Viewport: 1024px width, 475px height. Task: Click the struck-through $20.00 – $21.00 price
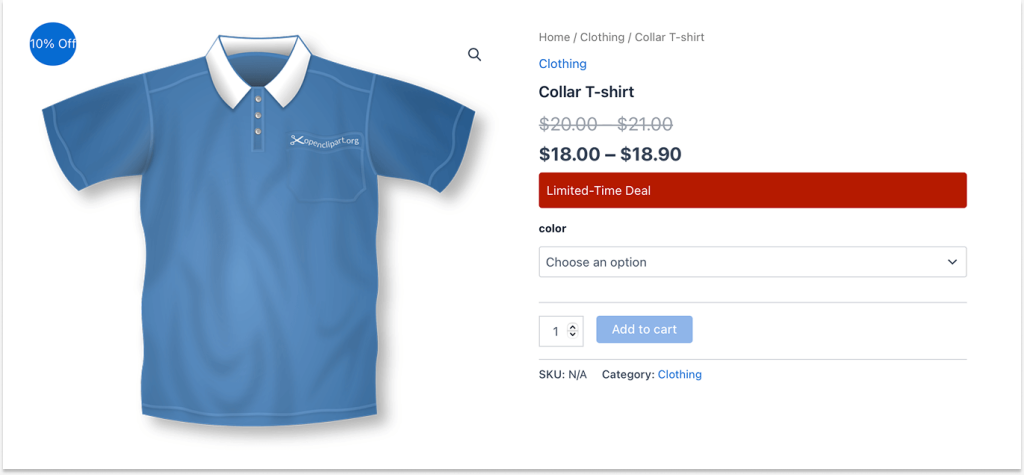605,124
